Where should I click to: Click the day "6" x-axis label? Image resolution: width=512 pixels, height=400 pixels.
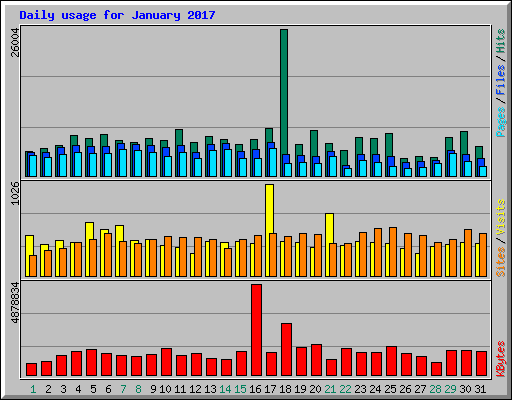(x=108, y=389)
